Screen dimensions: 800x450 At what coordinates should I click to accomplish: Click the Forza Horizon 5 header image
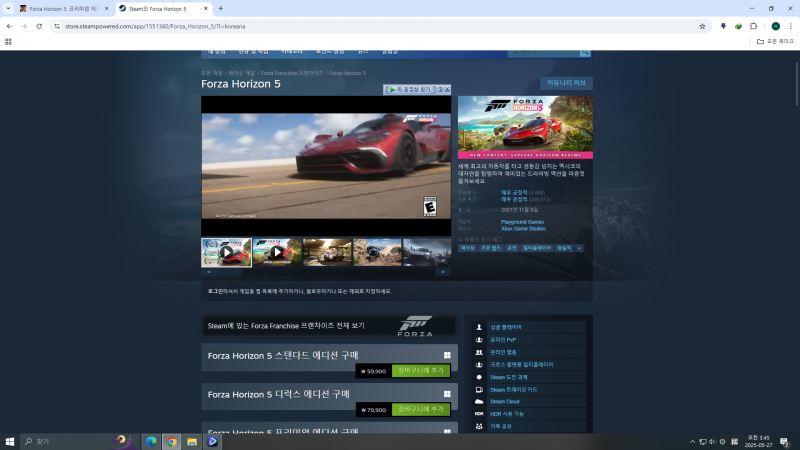click(525, 127)
